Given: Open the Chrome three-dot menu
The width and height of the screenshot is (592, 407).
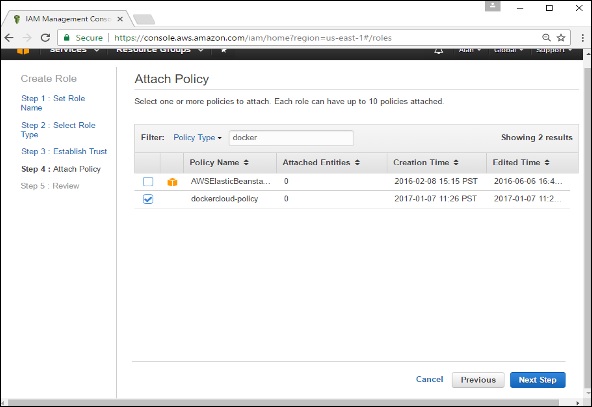Looking at the screenshot, I should tap(583, 37).
